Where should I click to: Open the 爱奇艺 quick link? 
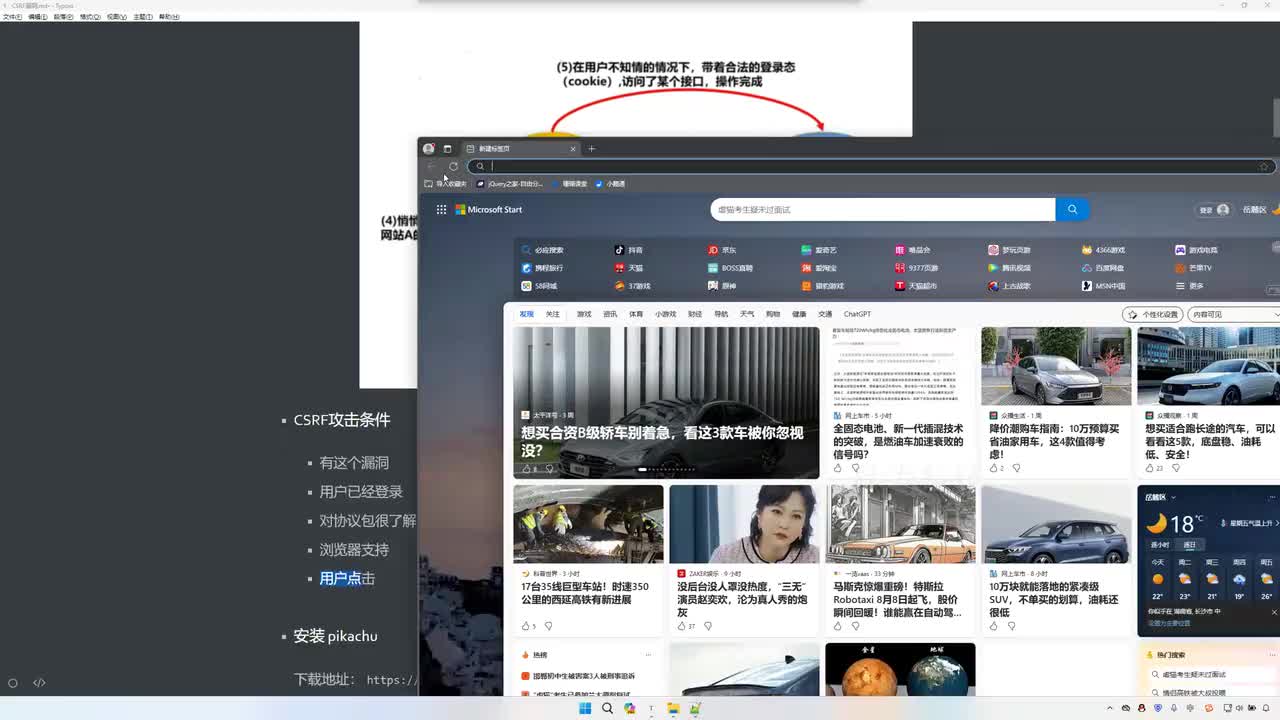point(819,250)
